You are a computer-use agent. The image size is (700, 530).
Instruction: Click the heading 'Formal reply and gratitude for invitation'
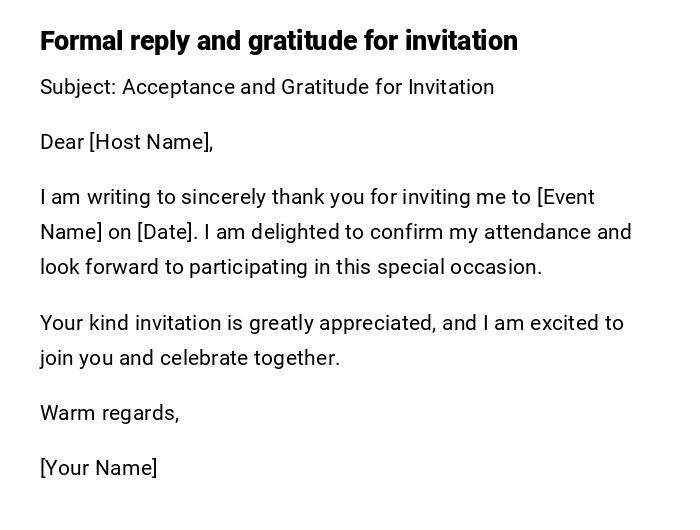pos(279,41)
